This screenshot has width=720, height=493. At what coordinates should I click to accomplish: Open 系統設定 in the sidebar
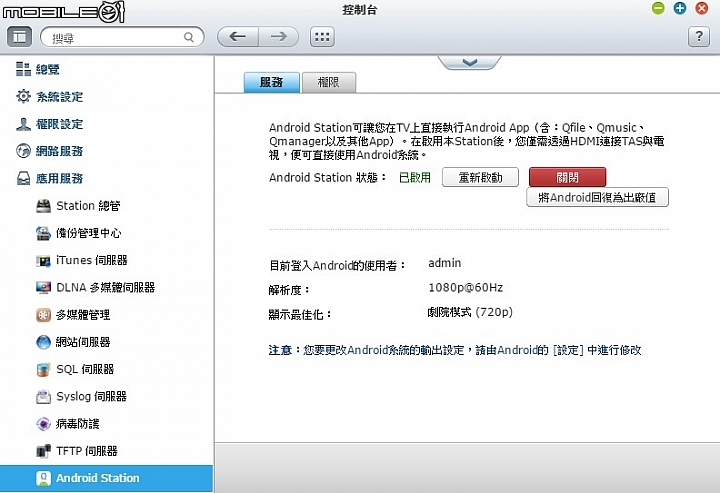tap(59, 97)
